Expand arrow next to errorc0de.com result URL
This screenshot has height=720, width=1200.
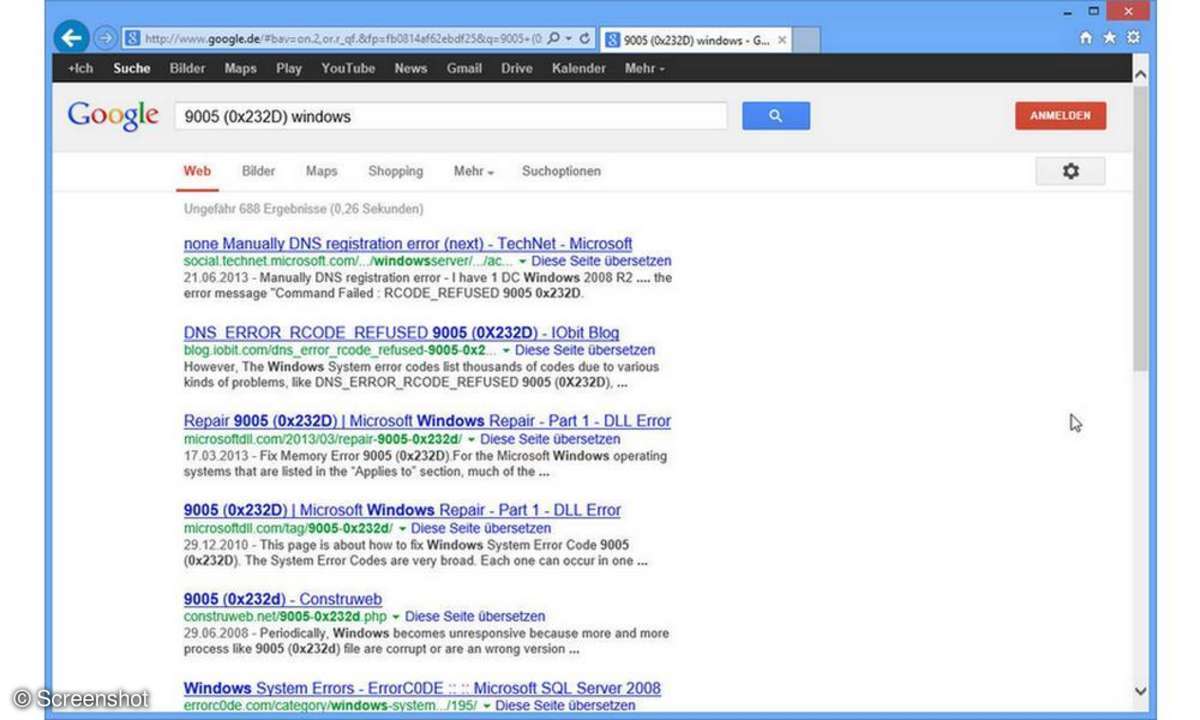coord(486,706)
